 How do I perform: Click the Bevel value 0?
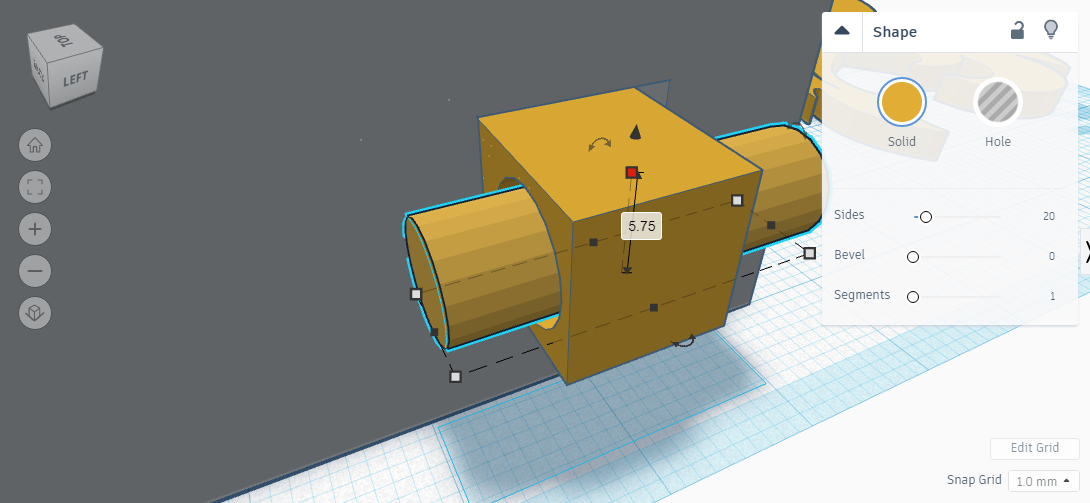(1052, 256)
